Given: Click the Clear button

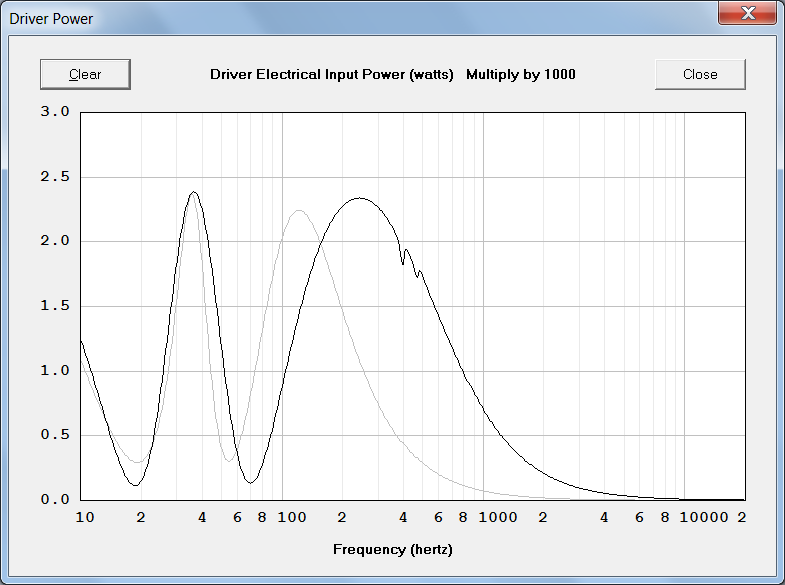Looking at the screenshot, I should pyautogui.click(x=85, y=75).
